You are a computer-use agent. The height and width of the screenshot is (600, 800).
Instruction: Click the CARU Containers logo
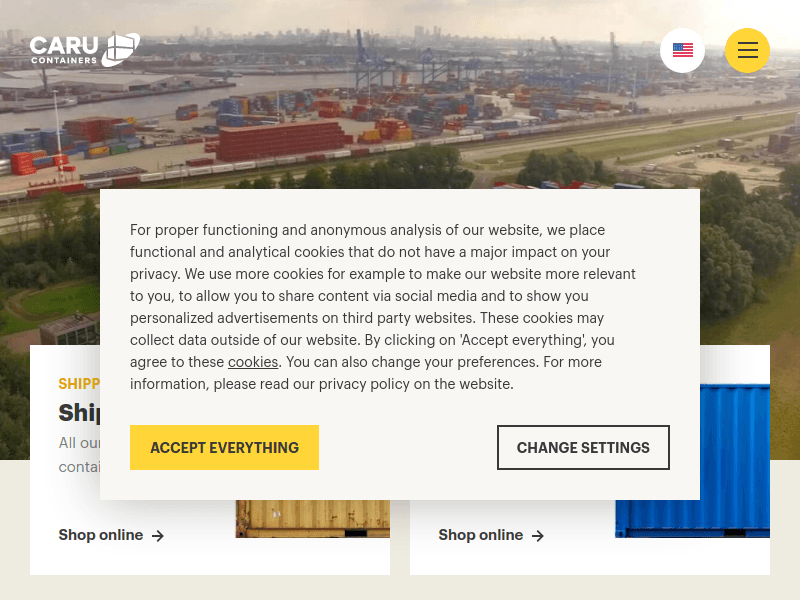84,49
